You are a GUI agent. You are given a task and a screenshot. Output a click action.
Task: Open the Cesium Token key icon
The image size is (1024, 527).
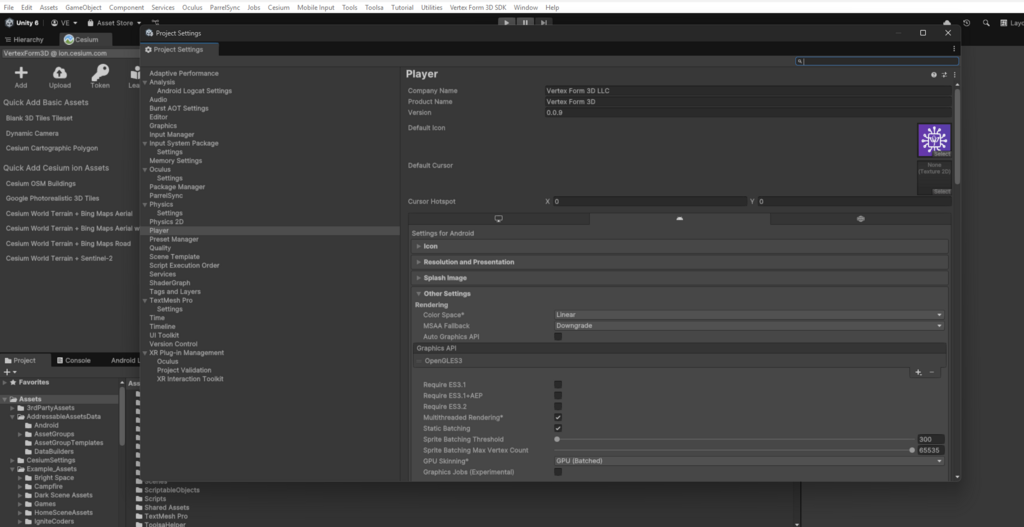100,73
